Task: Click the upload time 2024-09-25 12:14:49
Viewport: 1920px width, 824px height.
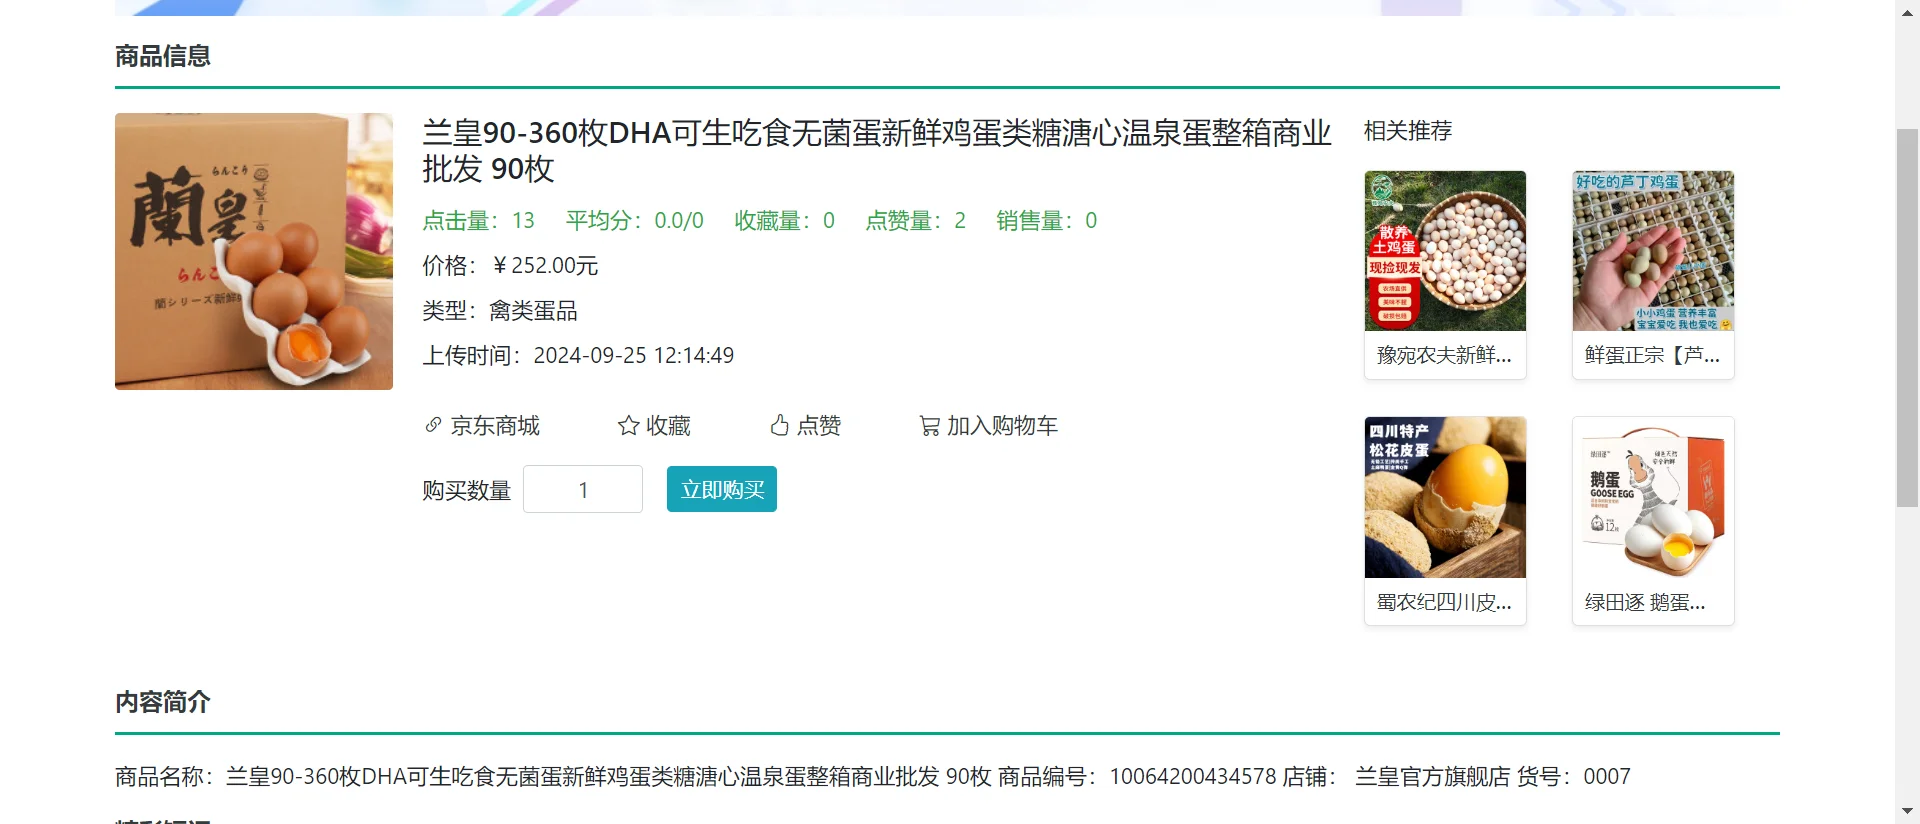Action: coord(634,355)
